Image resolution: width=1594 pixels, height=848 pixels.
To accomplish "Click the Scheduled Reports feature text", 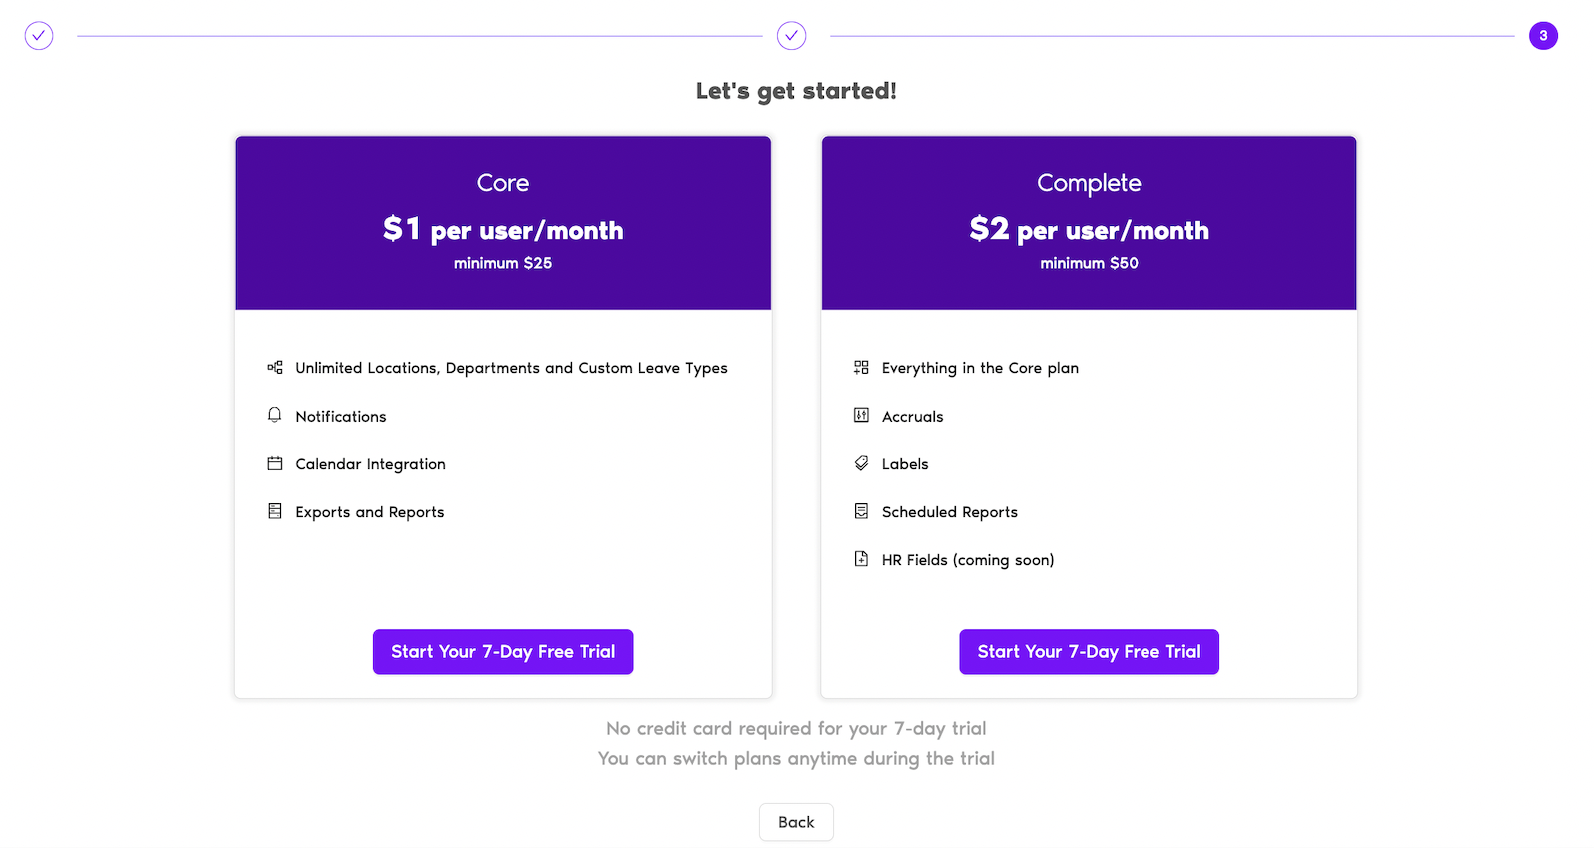I will point(949,512).
